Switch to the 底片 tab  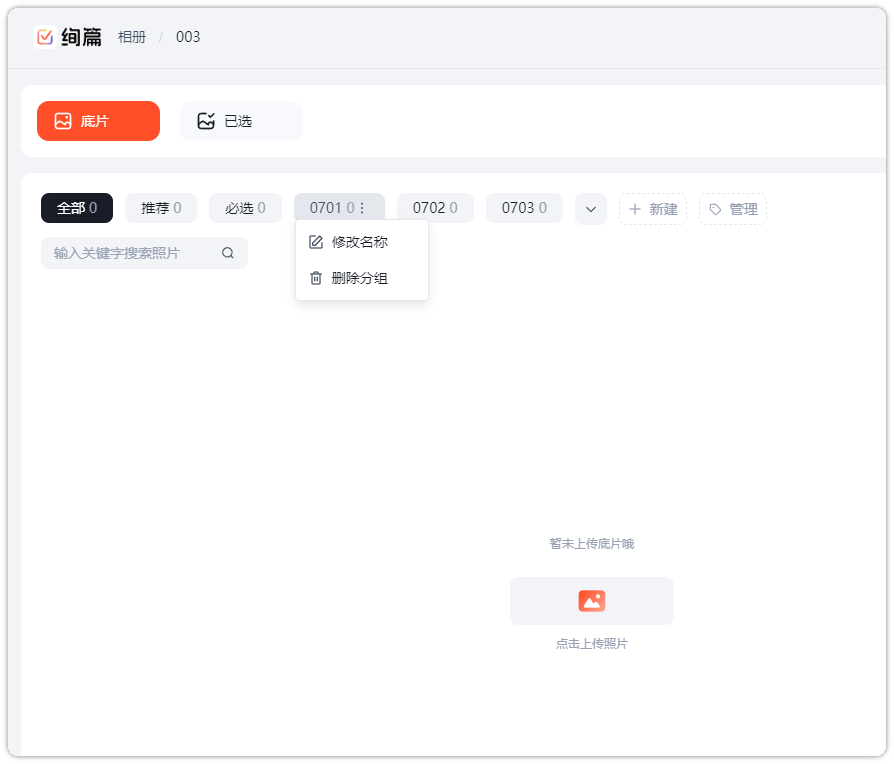coord(98,121)
